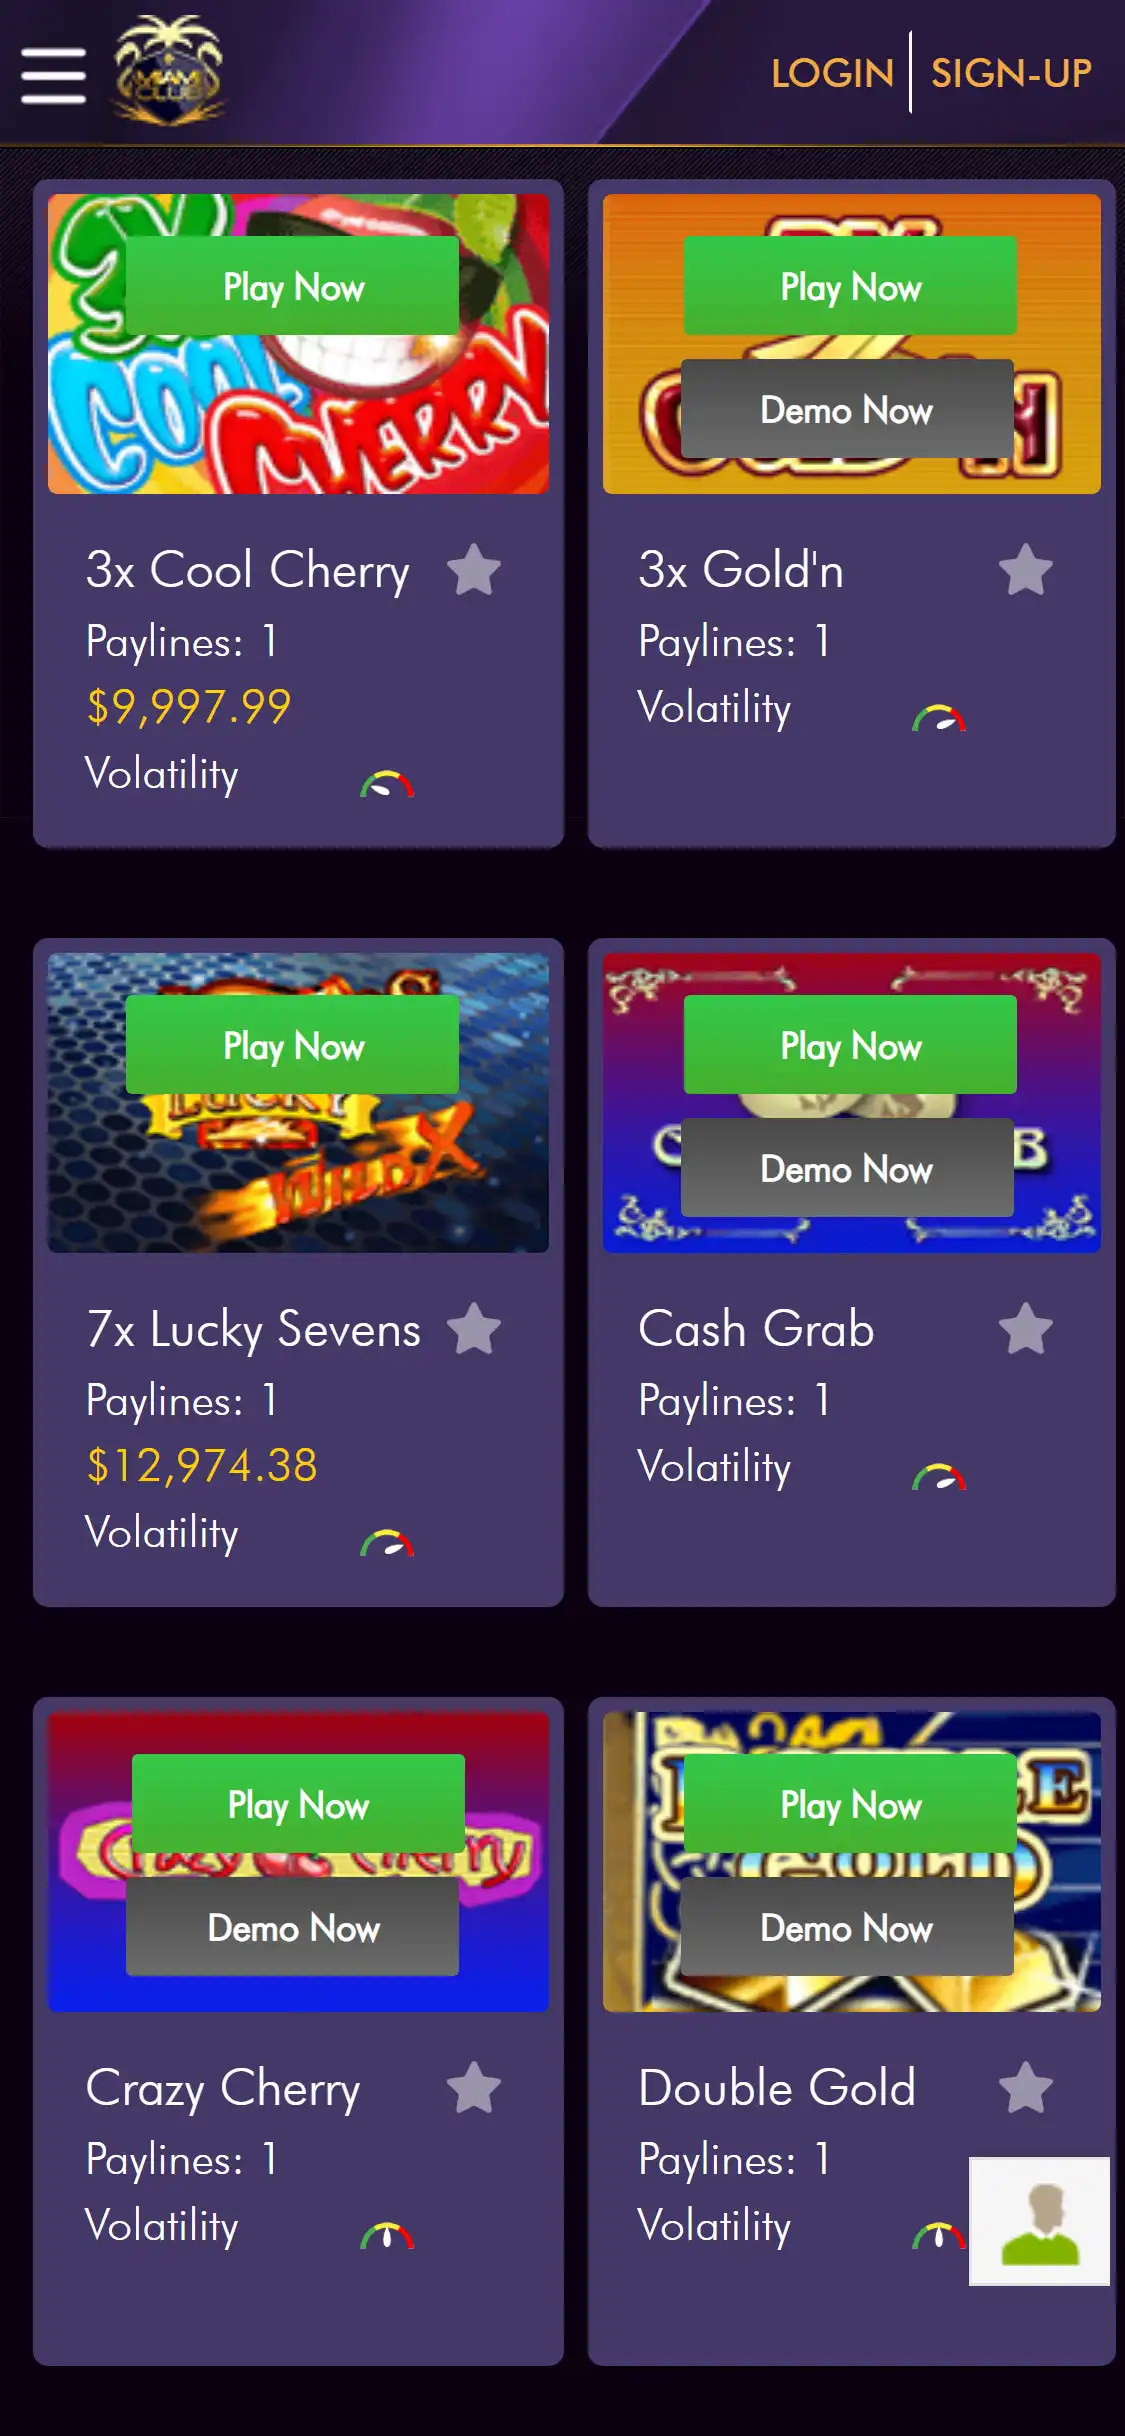Play Now on 7x Lucky Sevens
Image resolution: width=1125 pixels, height=2436 pixels.
point(293,1045)
